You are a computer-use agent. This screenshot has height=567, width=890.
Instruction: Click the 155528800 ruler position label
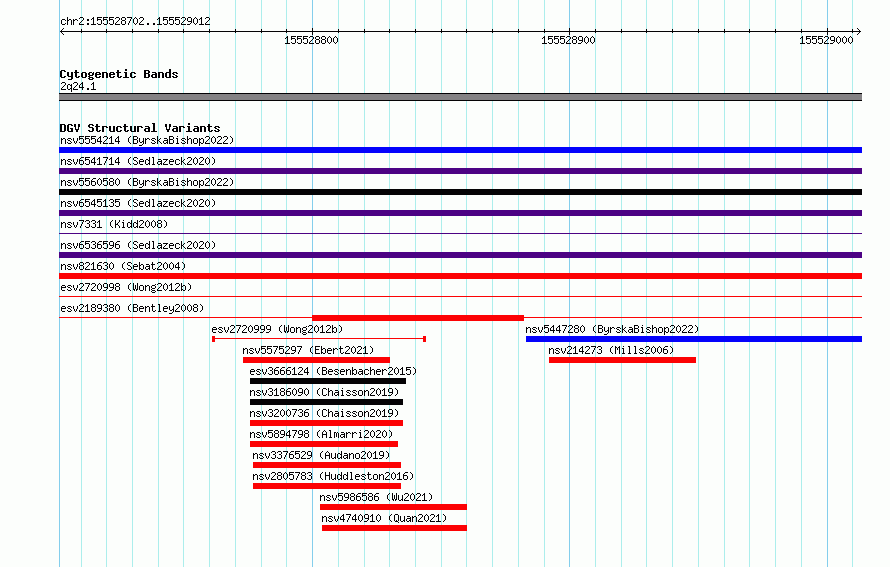coord(311,40)
